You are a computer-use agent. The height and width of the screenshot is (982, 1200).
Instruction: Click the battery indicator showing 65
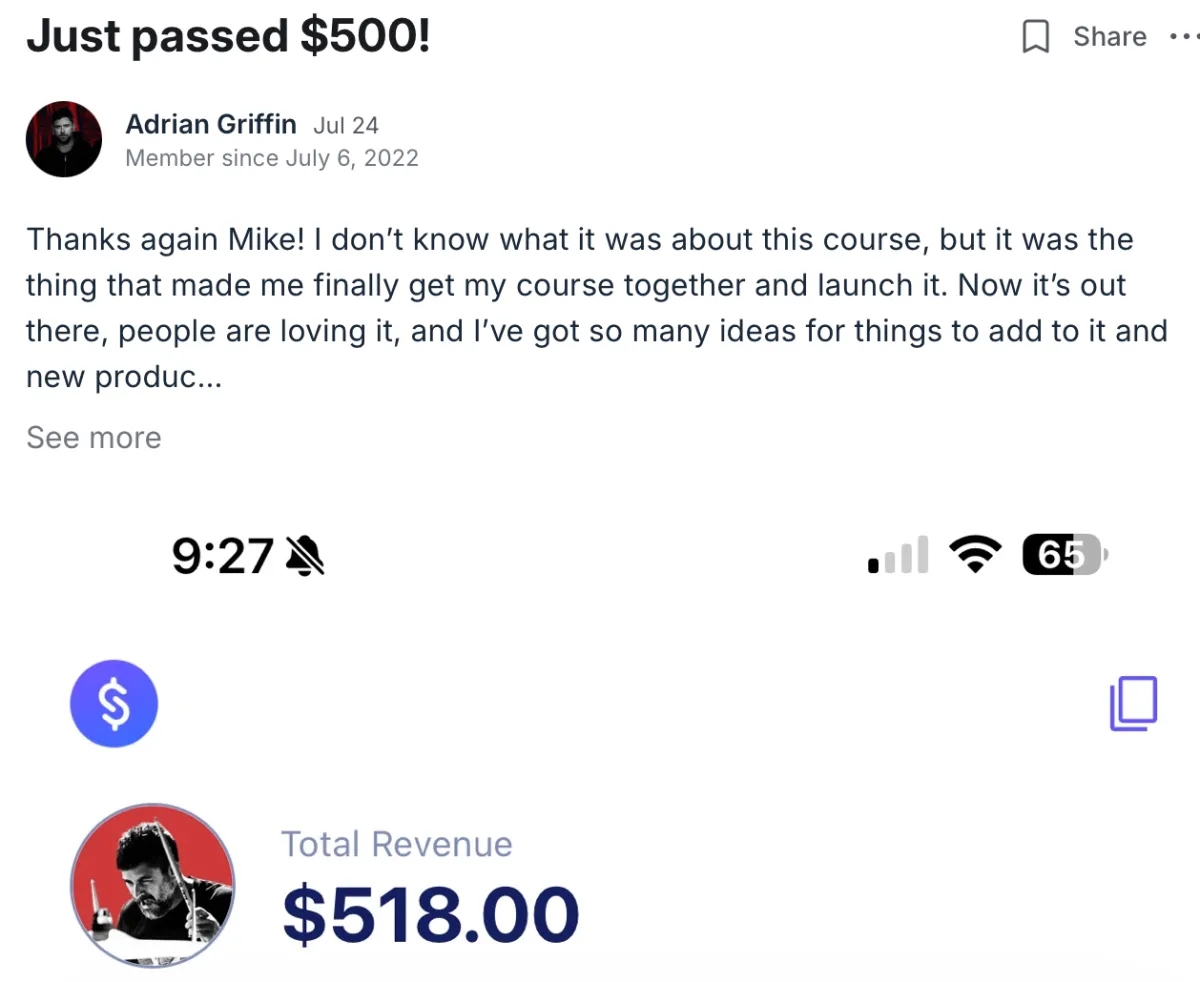(x=1064, y=555)
